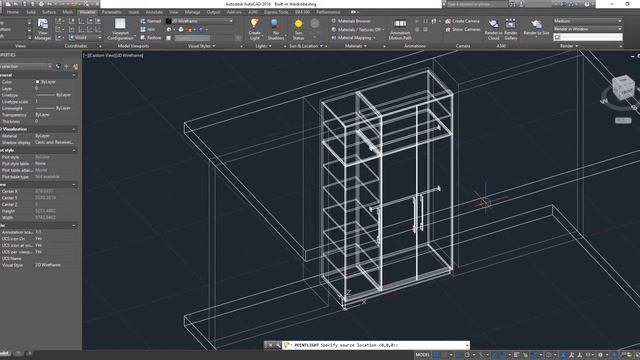Open the 2D Wireframe visual style dropdown

pos(200,21)
